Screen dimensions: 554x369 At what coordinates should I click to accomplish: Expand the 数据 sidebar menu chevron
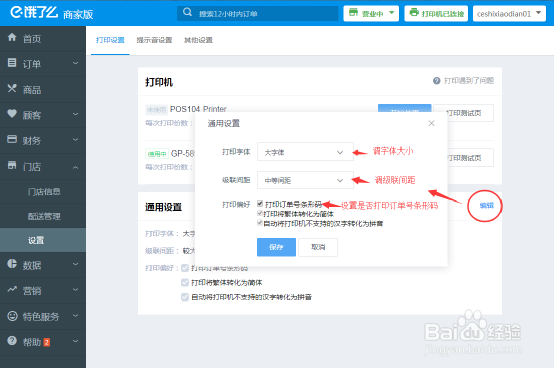(x=75, y=264)
